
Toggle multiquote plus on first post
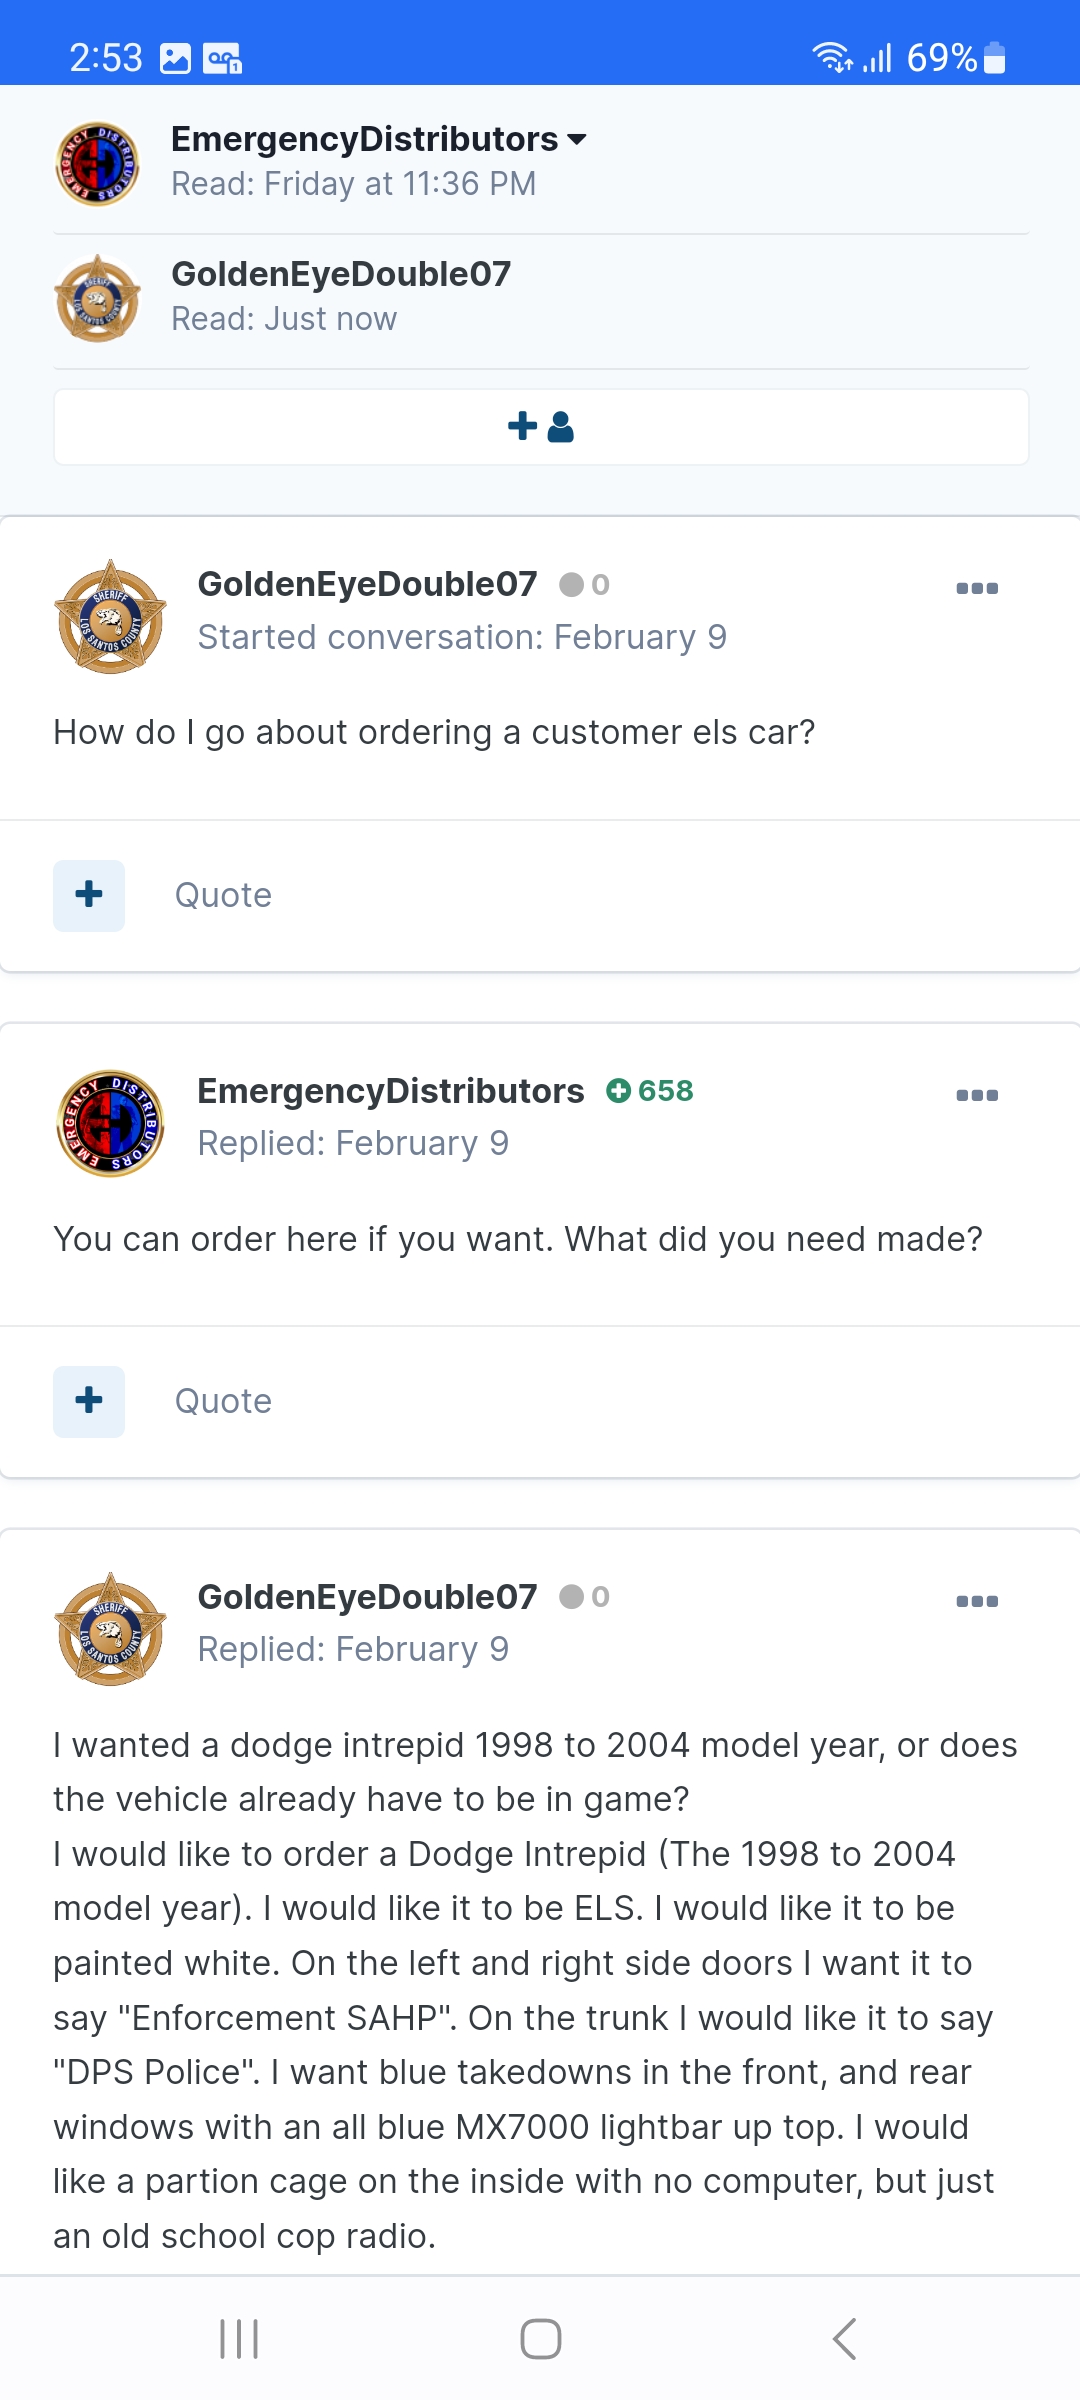click(x=89, y=895)
